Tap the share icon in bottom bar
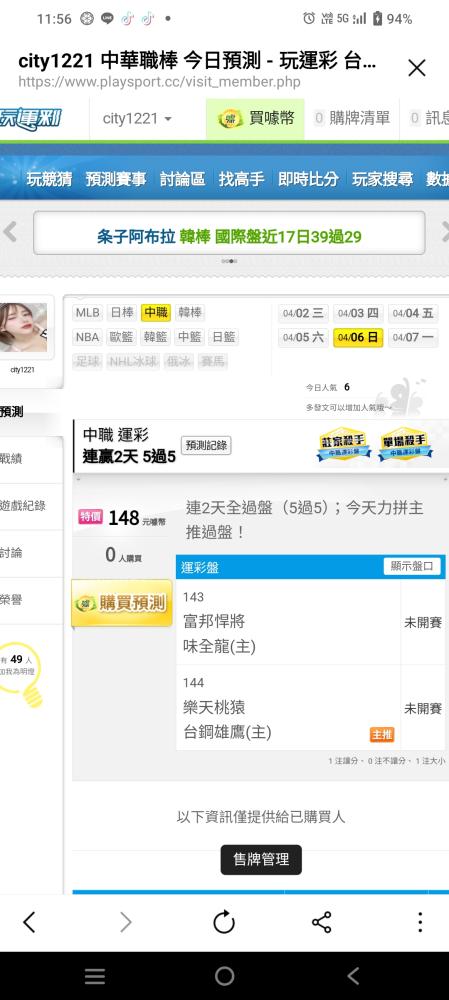 tap(321, 922)
